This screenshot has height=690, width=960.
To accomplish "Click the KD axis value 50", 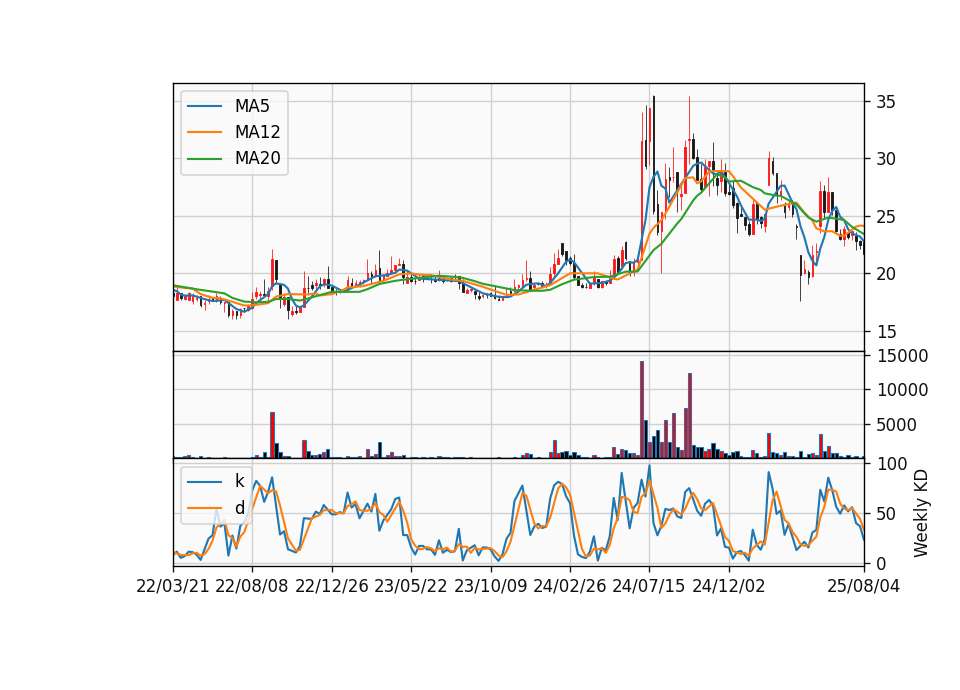I will (x=885, y=514).
